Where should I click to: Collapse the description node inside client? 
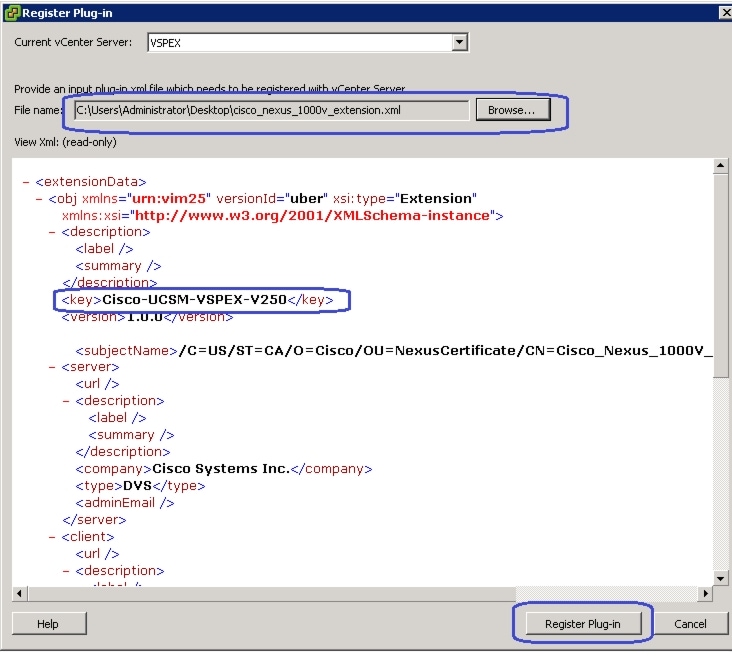[x=66, y=571]
